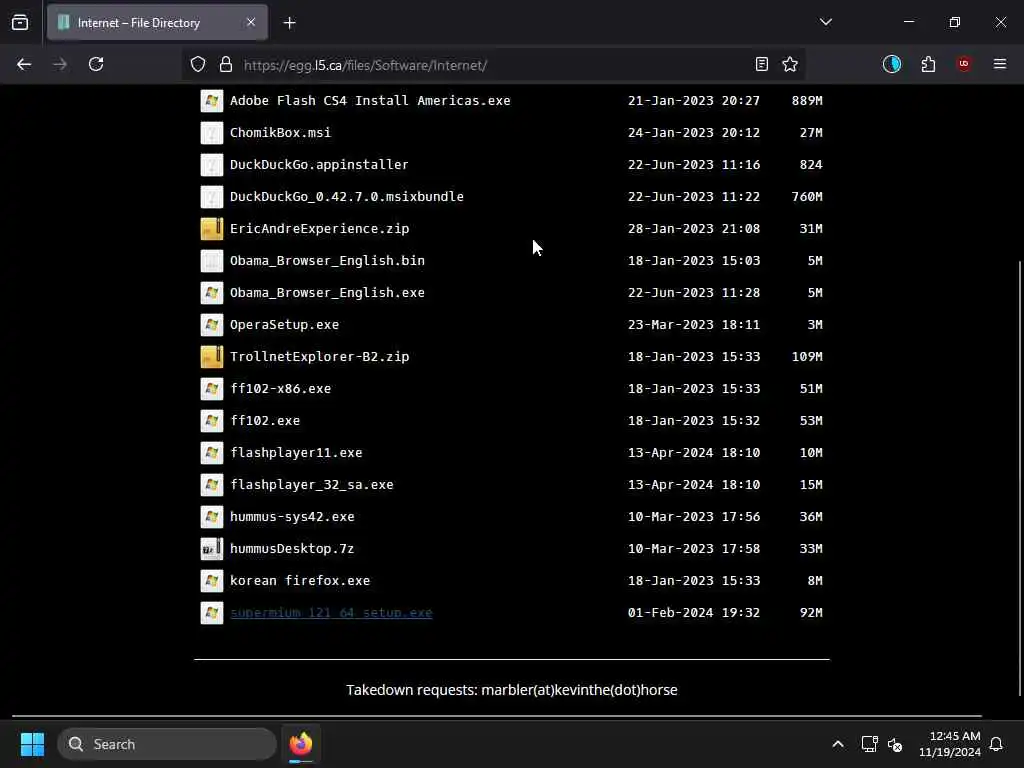Screen dimensions: 1024x768
Task: Click the page vertical scrollbar
Action: pyautogui.click(x=1020, y=478)
